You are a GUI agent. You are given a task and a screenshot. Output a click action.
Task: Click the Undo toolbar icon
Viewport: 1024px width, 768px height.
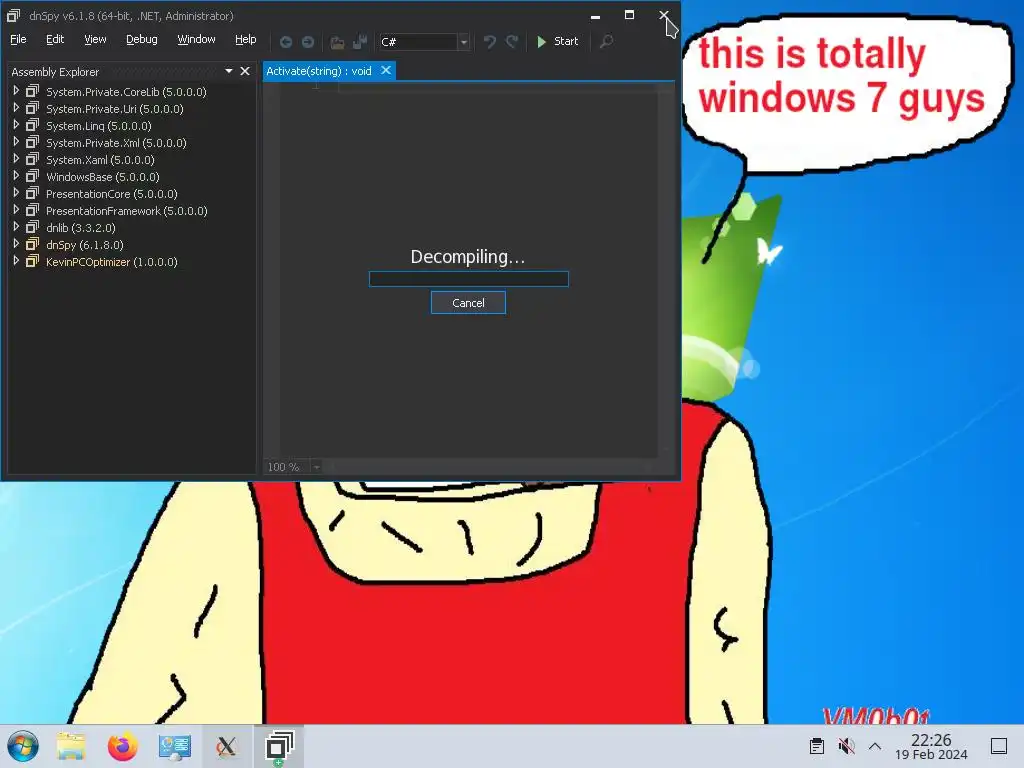[x=490, y=42]
